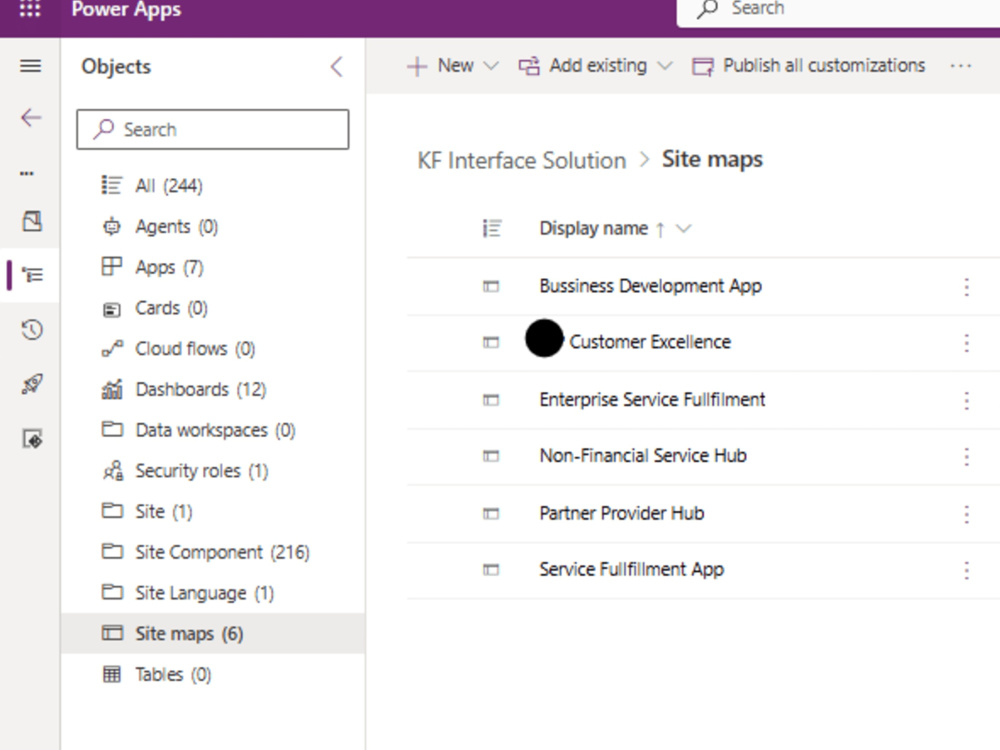Select Site Component (216) in objects list
The width and height of the screenshot is (1000, 750).
coord(213,552)
